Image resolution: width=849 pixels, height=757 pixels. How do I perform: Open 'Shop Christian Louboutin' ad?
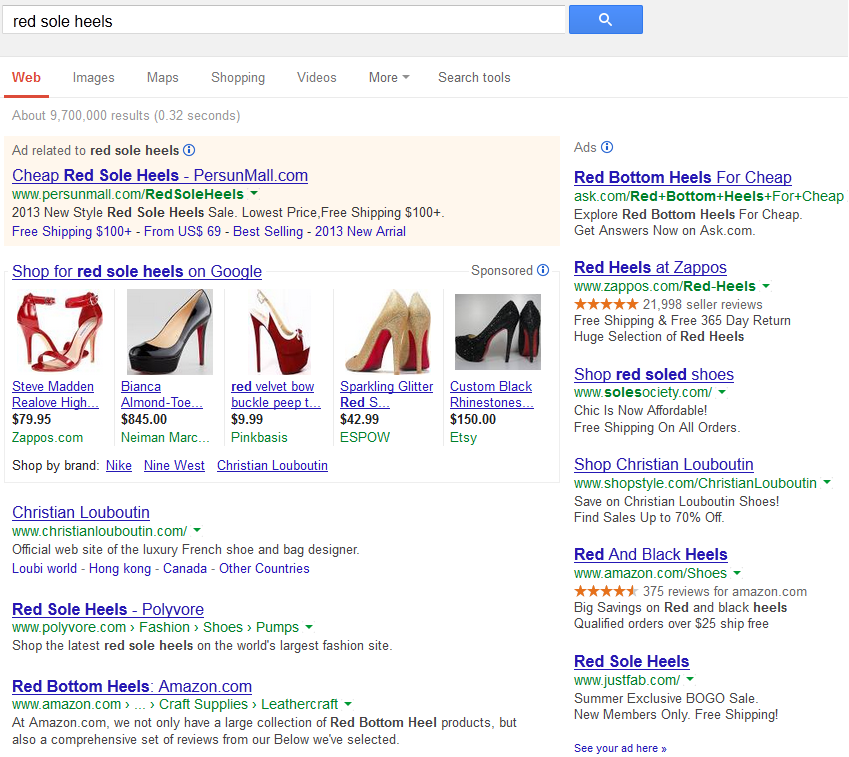pos(663,464)
